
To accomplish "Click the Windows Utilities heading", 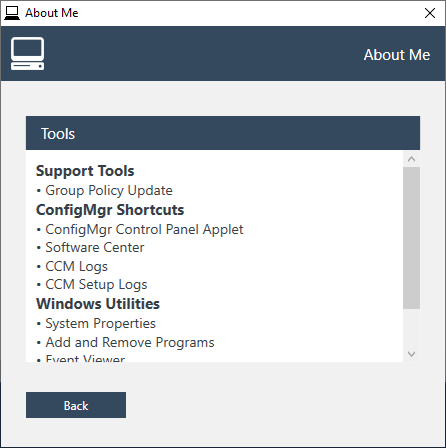I will tap(98, 304).
